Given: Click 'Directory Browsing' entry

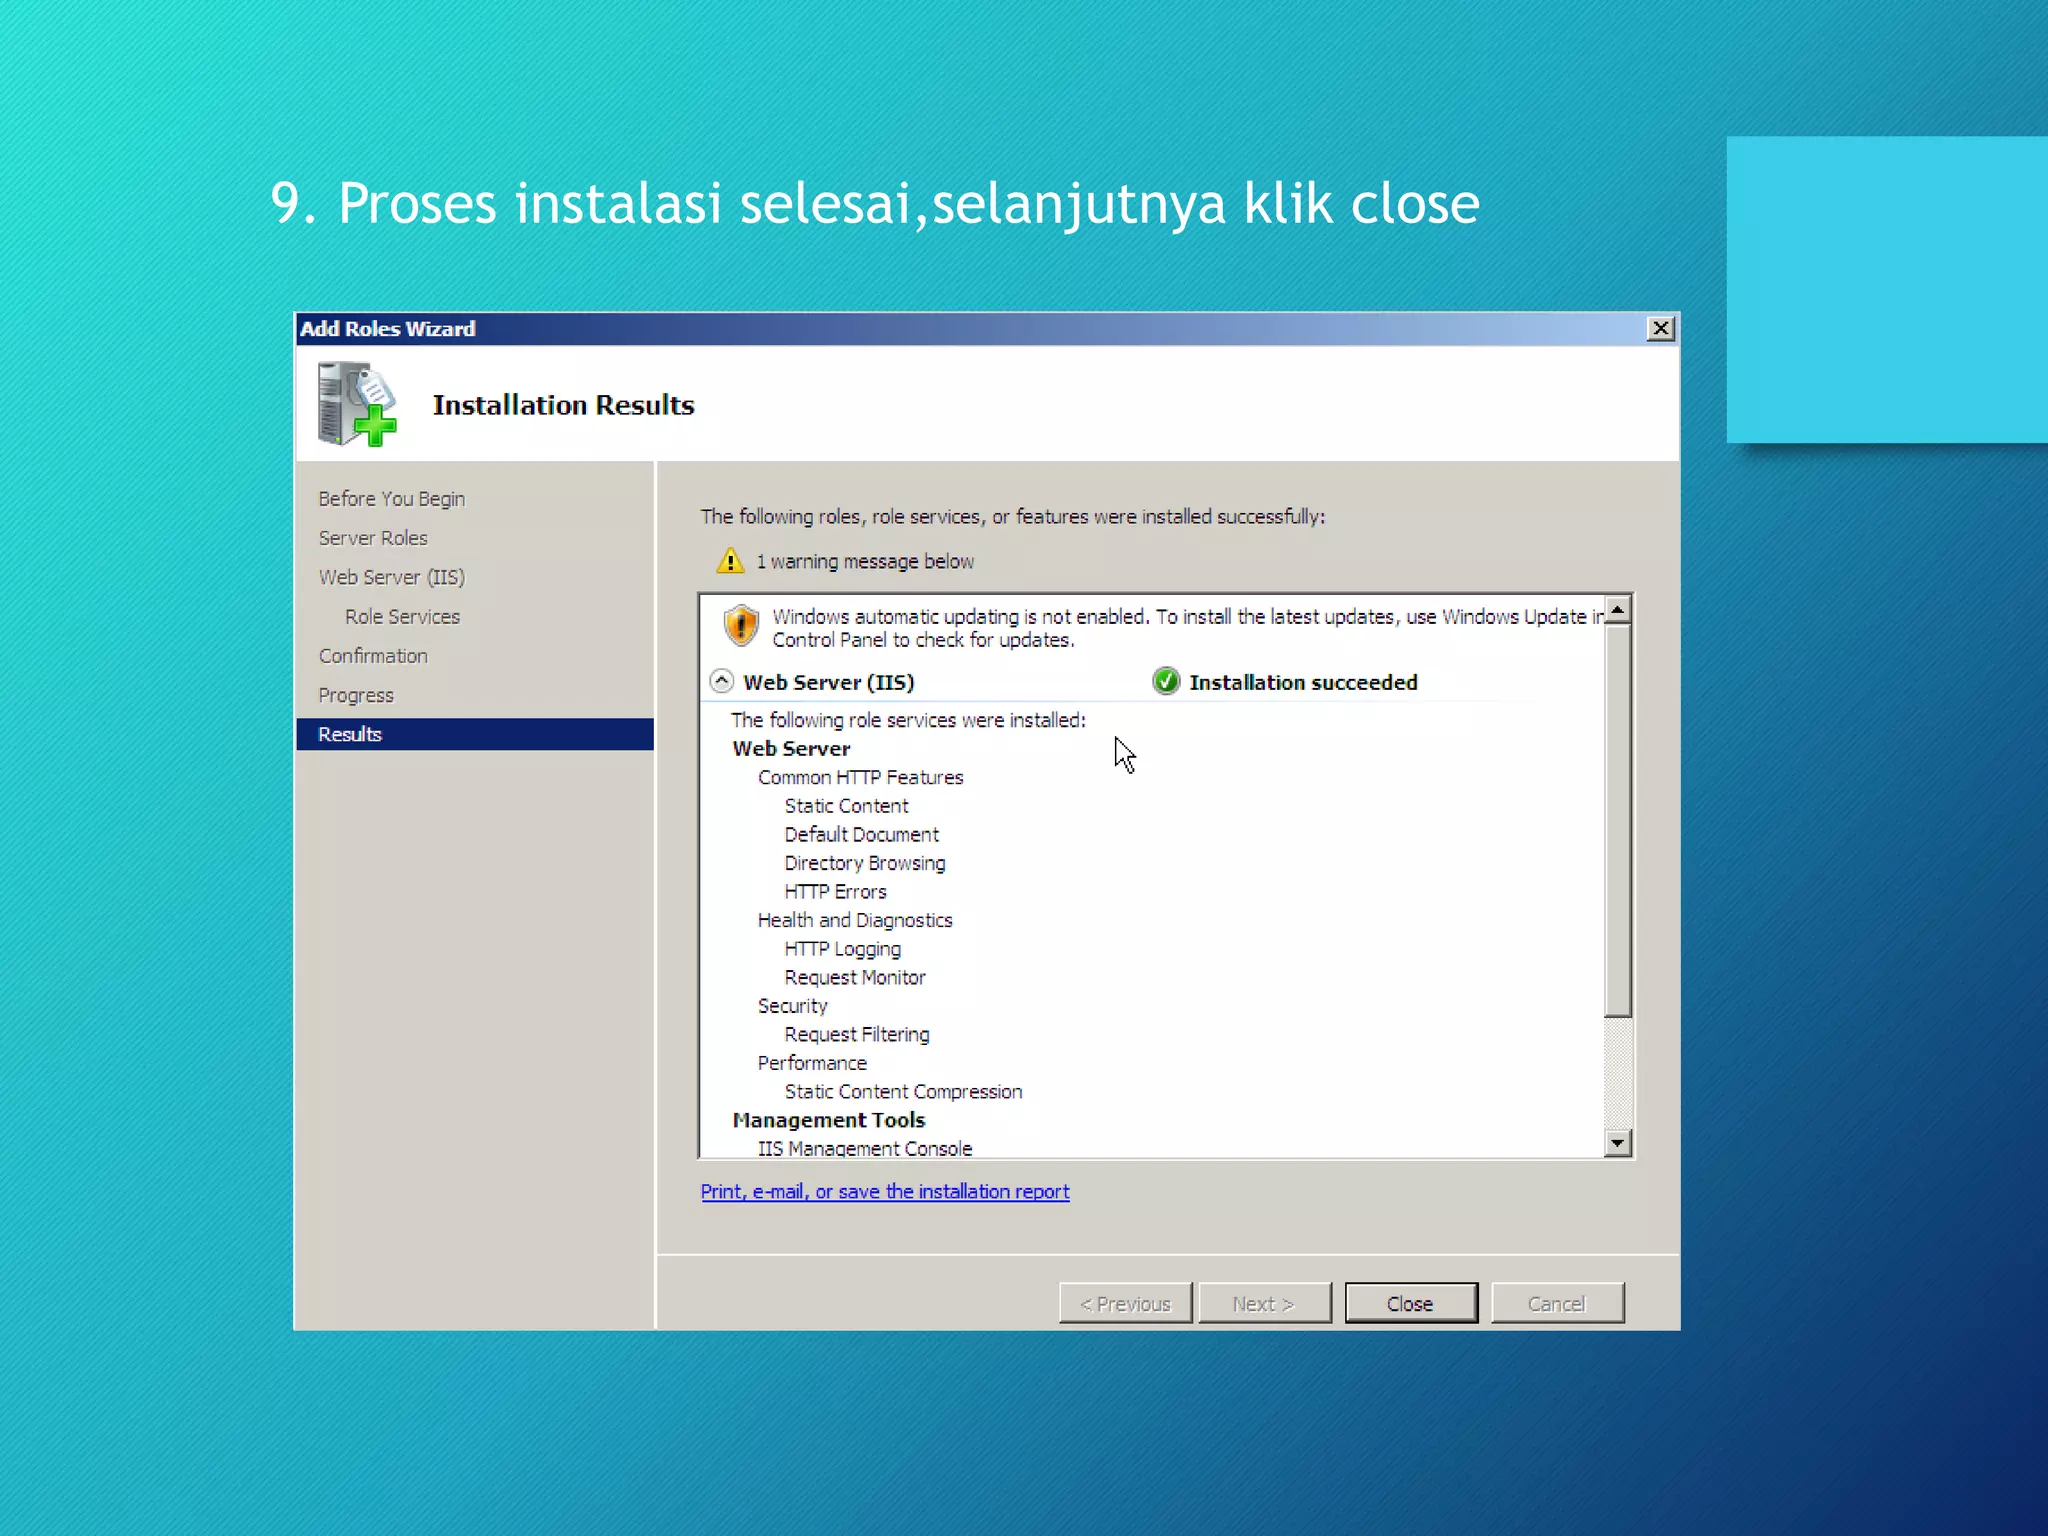Looking at the screenshot, I should [865, 863].
